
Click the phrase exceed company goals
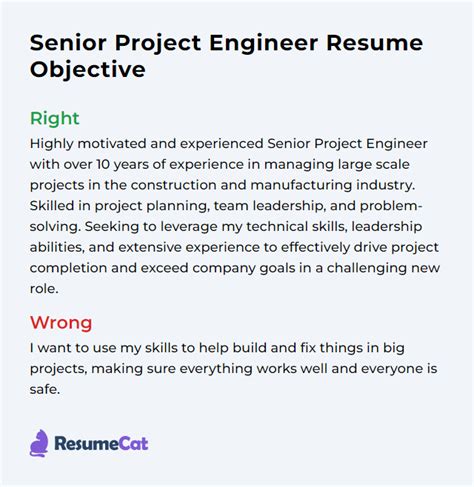click(x=218, y=268)
